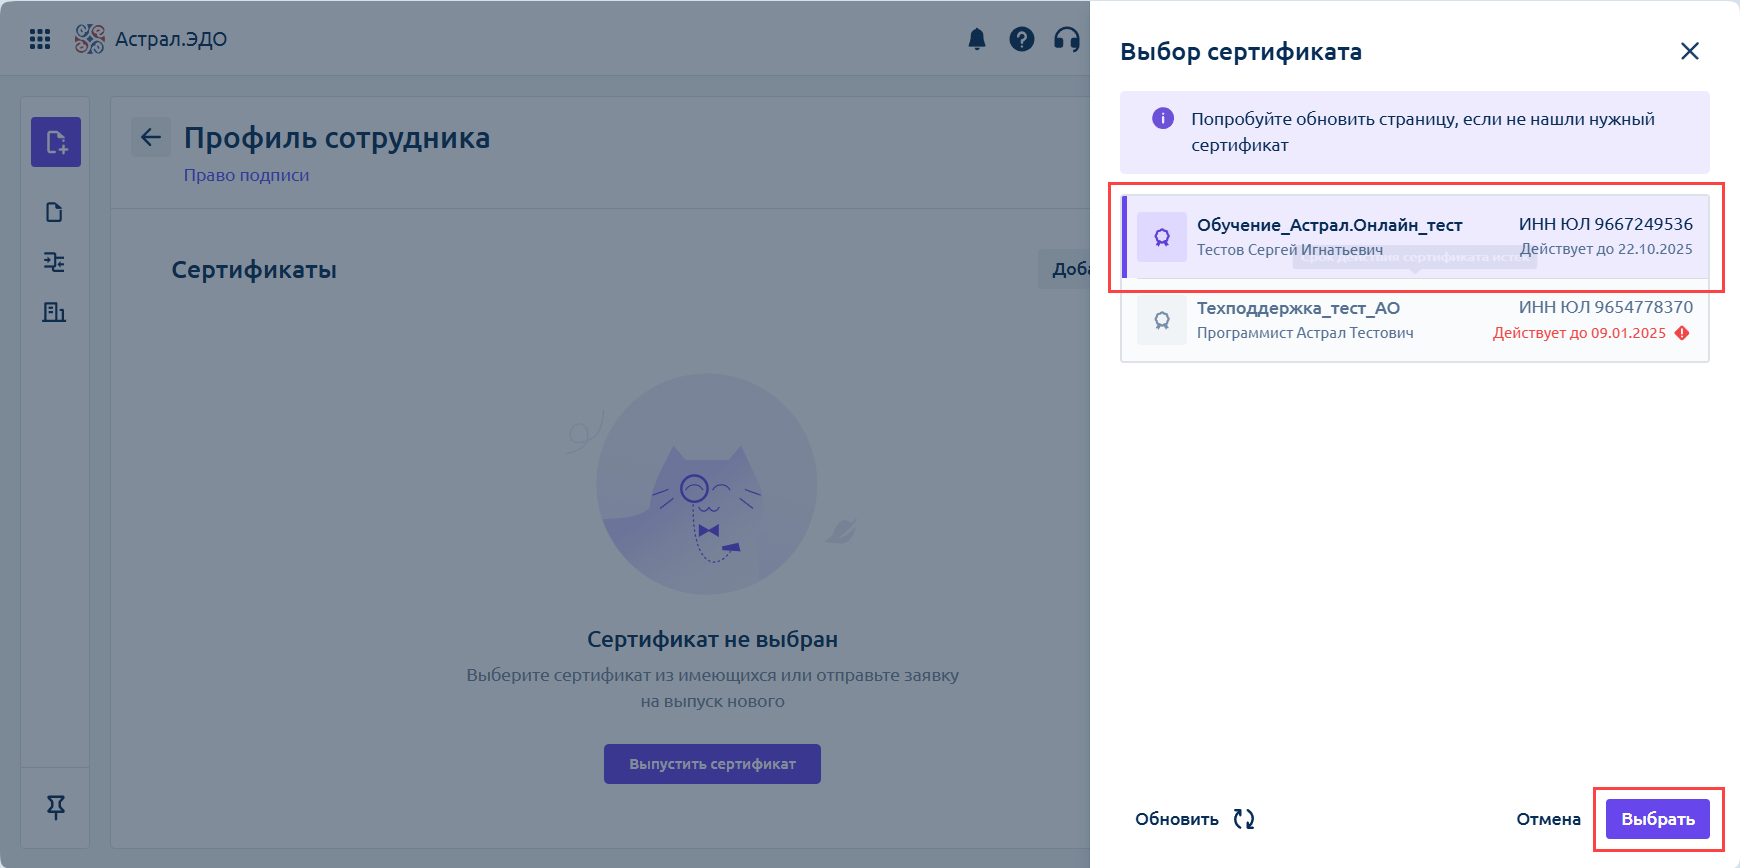
Task: Open the settings sliders sidebar icon
Action: 55,262
